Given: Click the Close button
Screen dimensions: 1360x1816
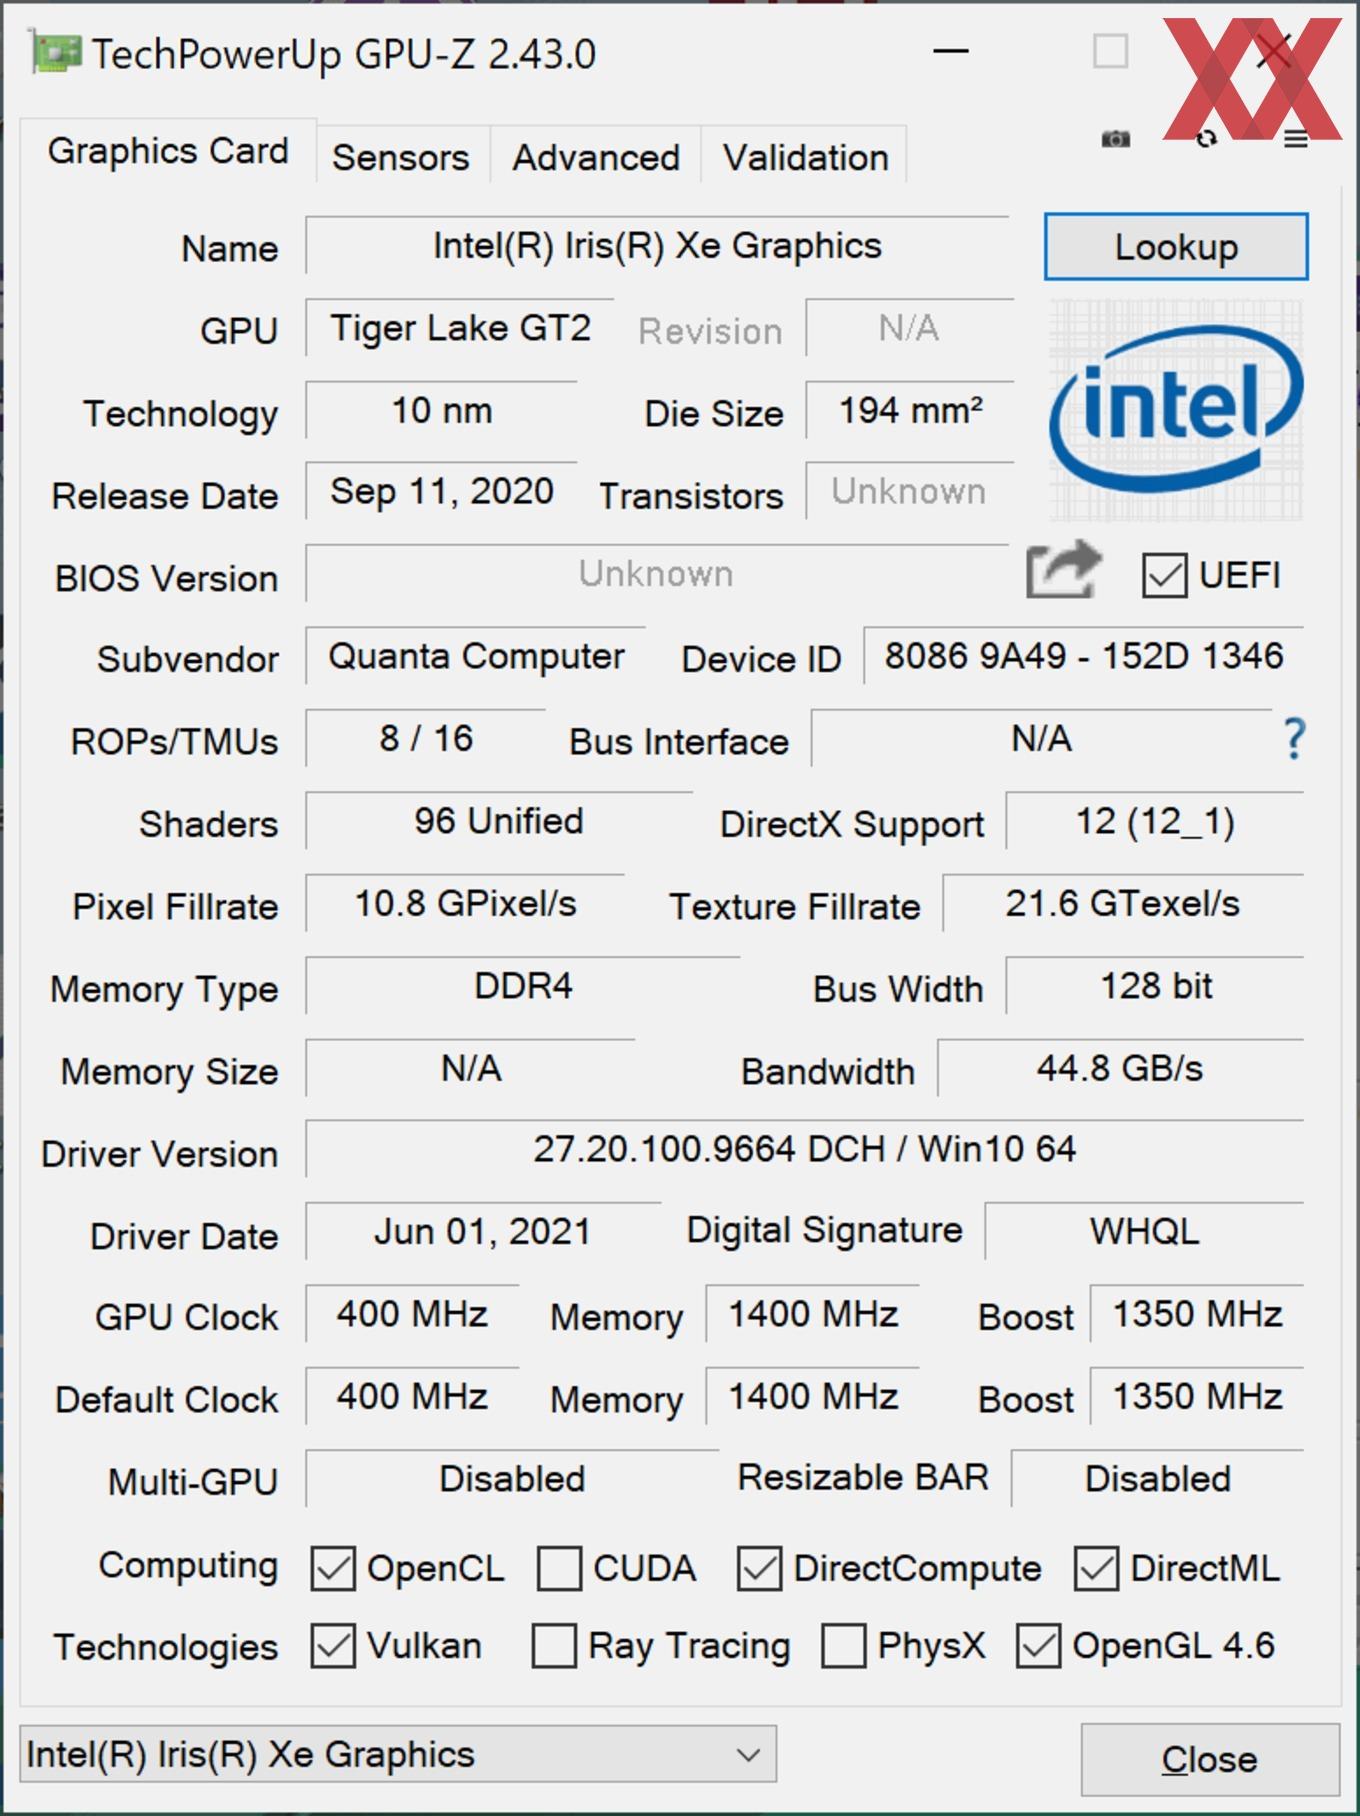Looking at the screenshot, I should [1210, 1759].
